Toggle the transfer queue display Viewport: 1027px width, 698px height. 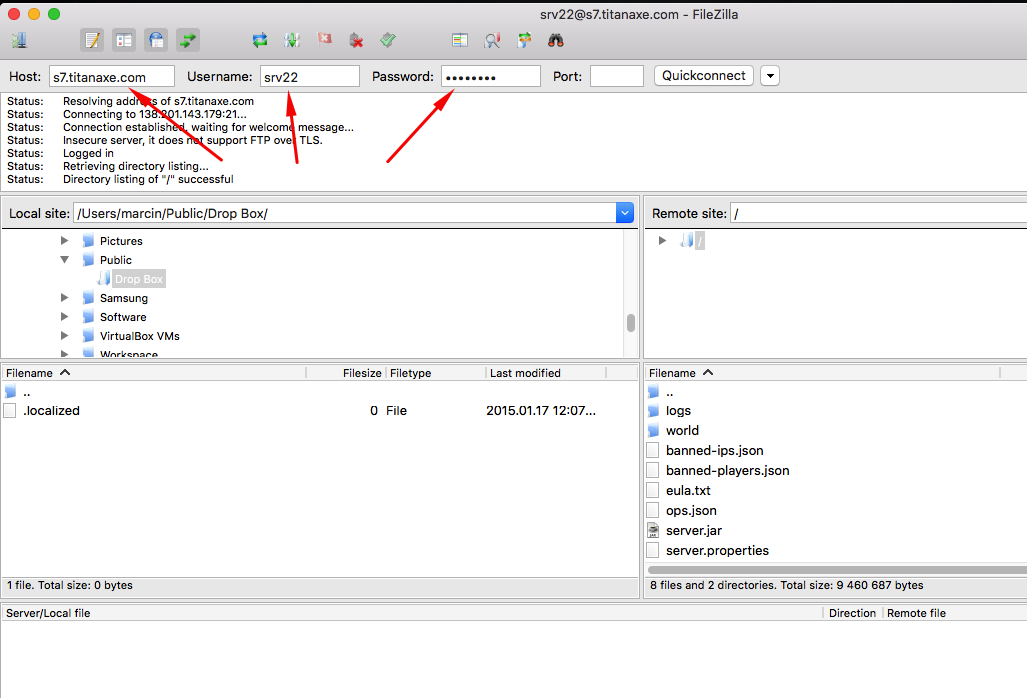pos(188,41)
